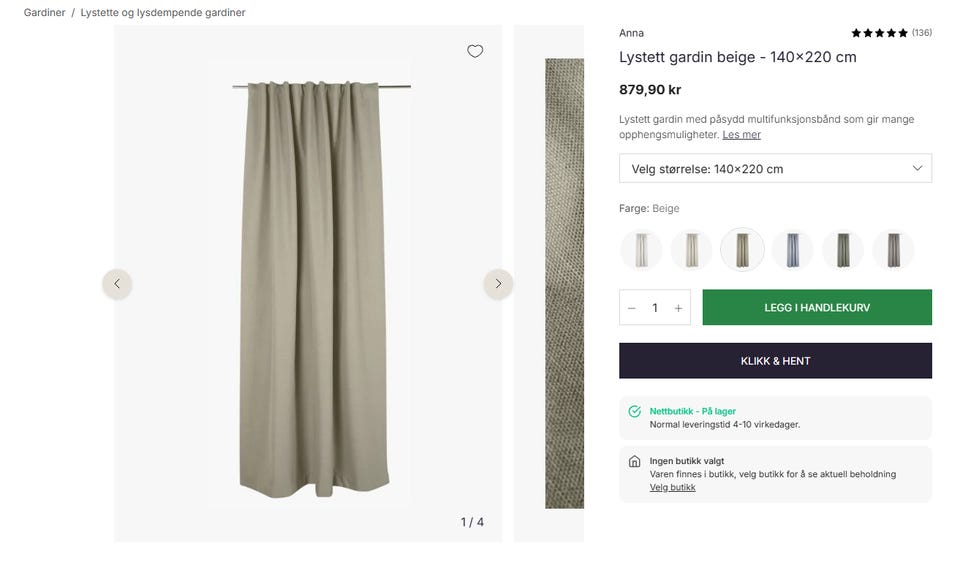Viewport: 960px width, 562px height.
Task: Go to next product image arrow
Action: [498, 284]
